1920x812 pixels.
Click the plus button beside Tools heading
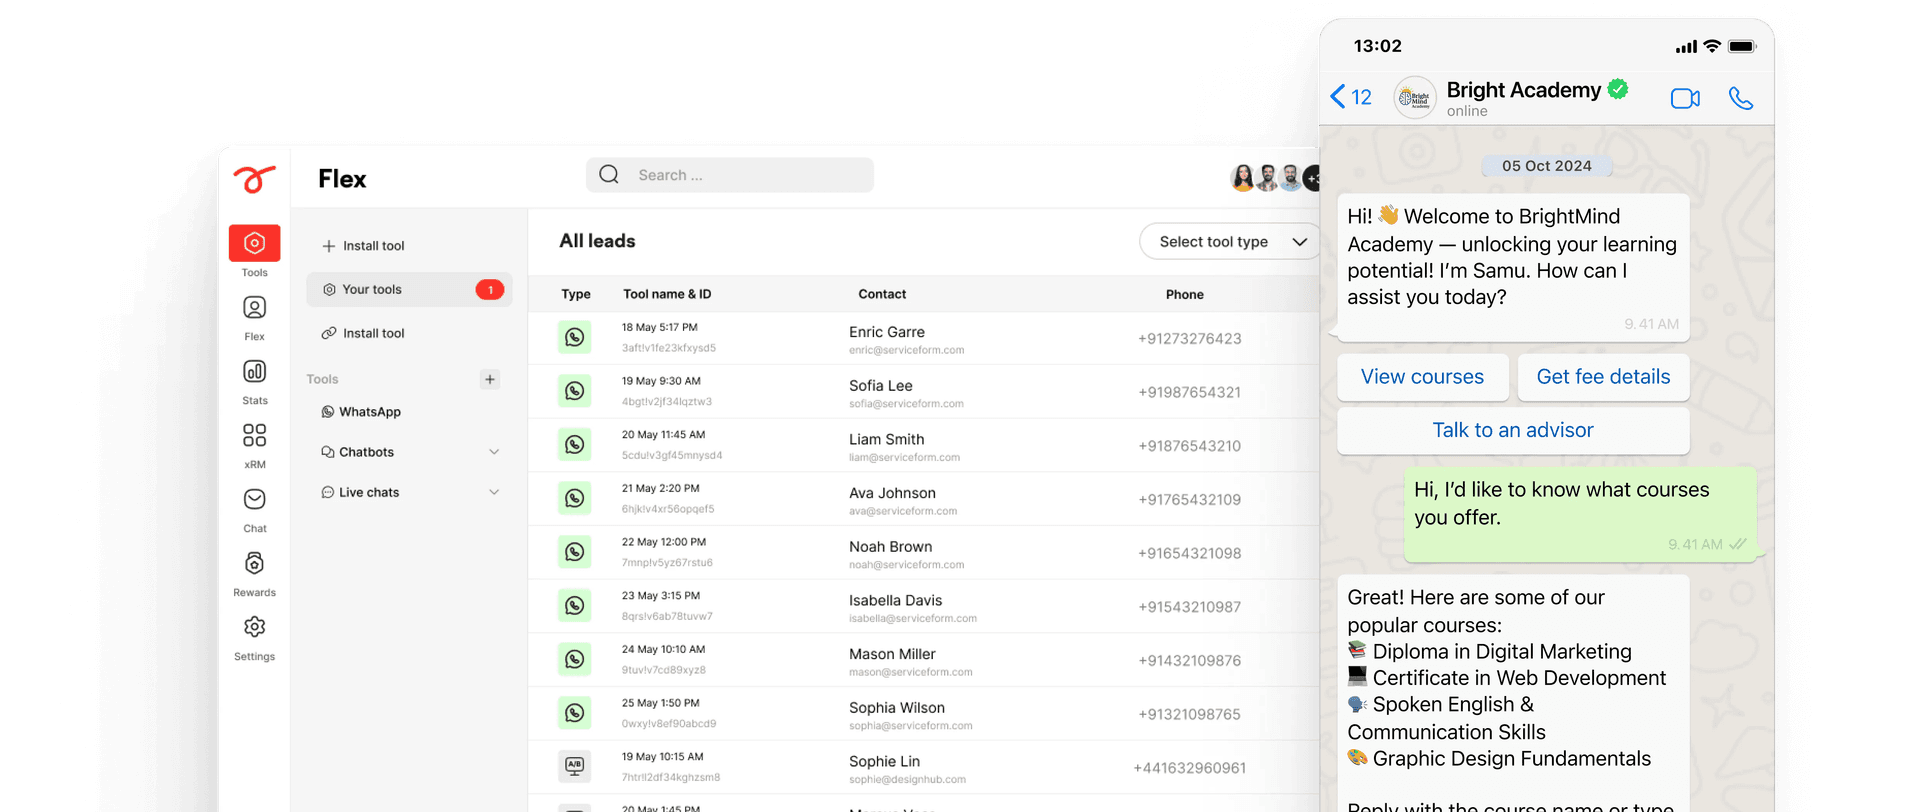(x=490, y=379)
